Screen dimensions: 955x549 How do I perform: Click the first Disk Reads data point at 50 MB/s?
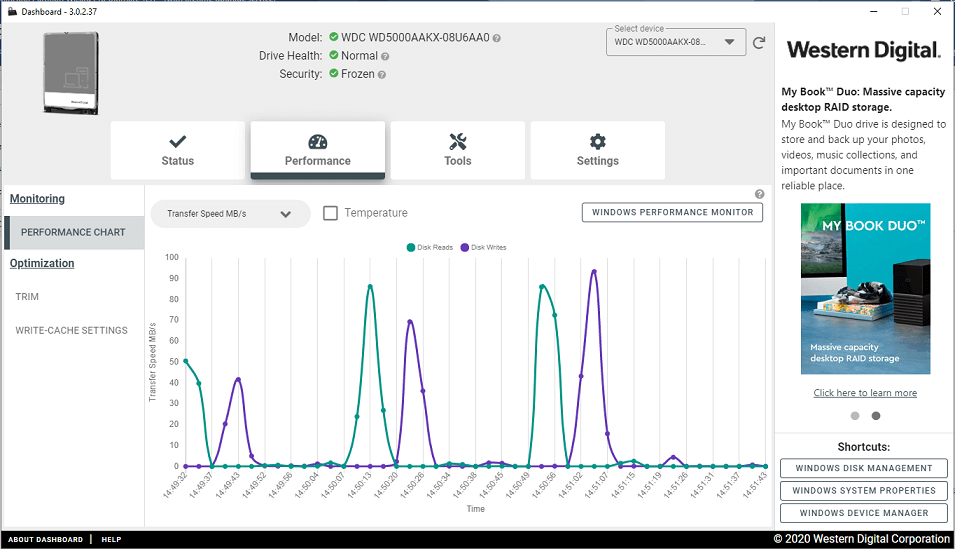[x=186, y=361]
